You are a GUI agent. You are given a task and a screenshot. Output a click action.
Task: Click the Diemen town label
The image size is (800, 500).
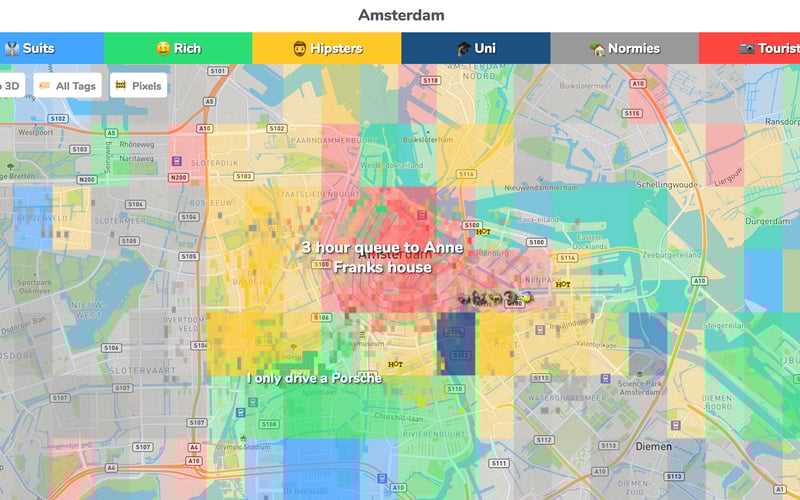point(654,446)
